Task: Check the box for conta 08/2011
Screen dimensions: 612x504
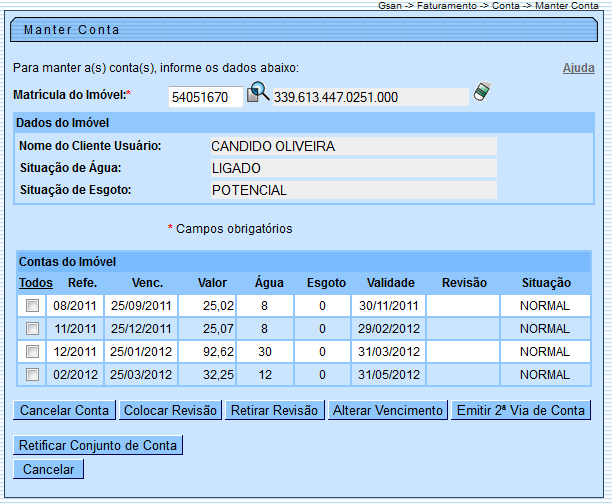Action: [x=33, y=305]
